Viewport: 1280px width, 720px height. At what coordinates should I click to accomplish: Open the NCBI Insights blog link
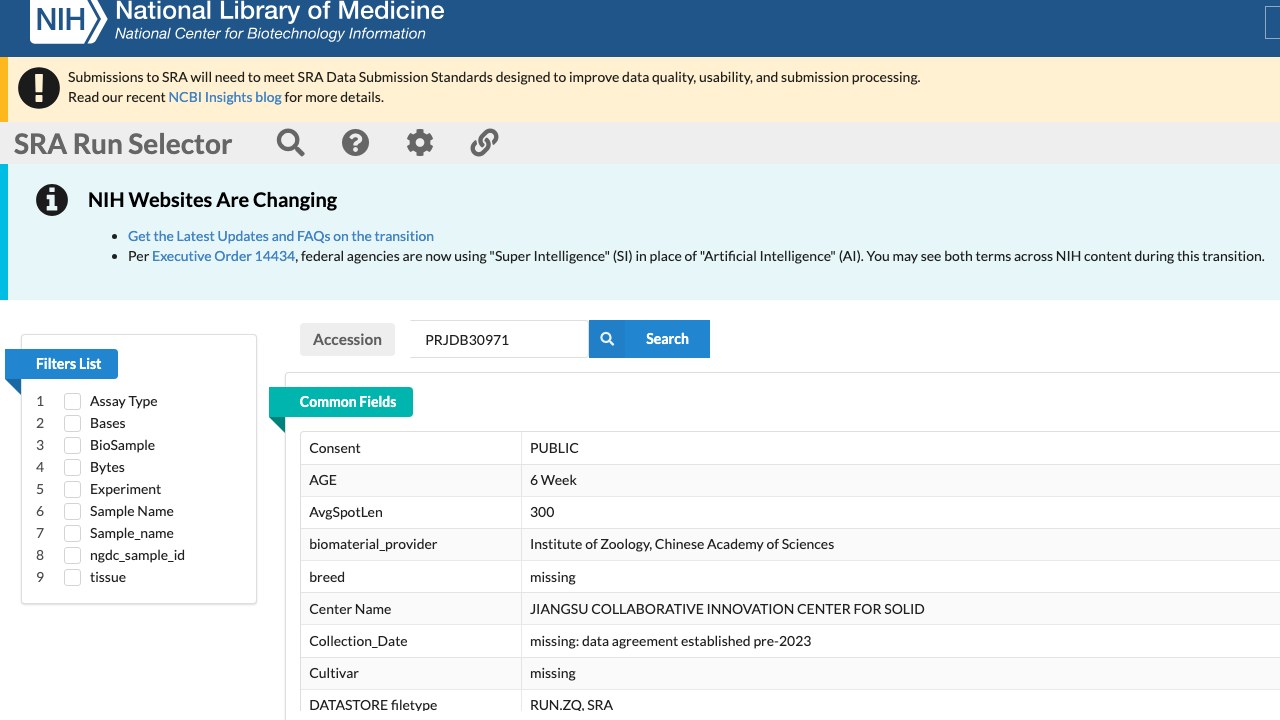pos(225,97)
